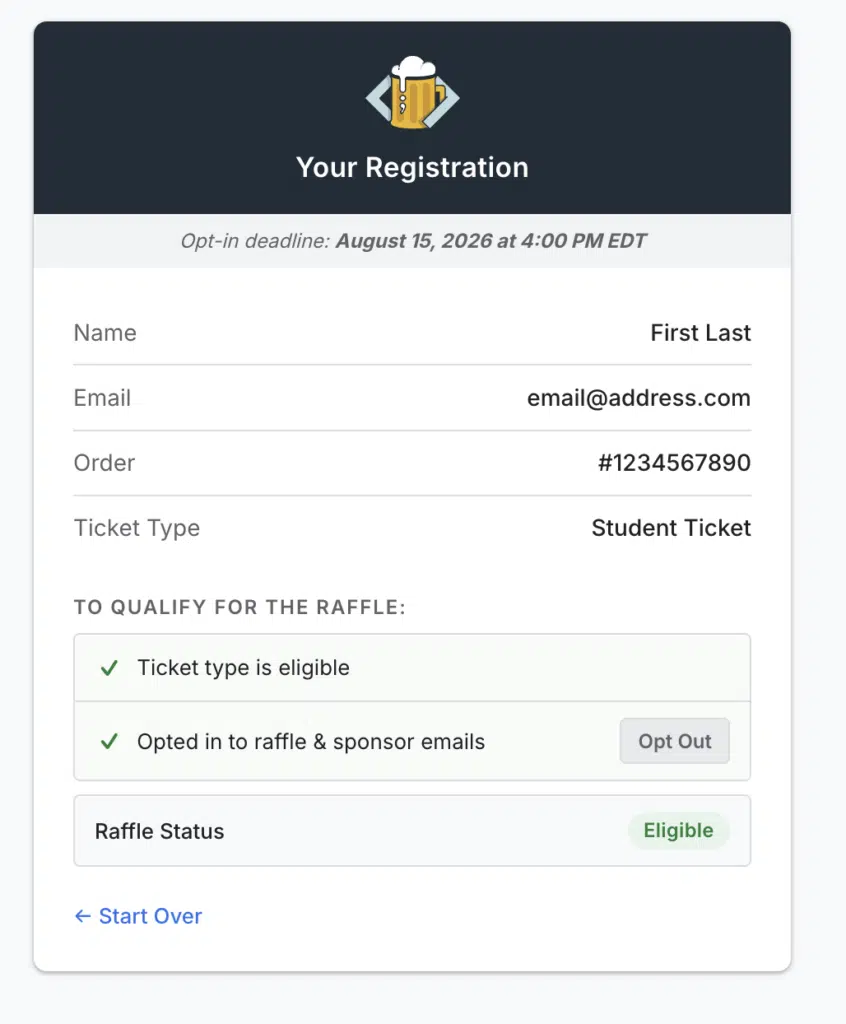This screenshot has height=1024, width=846.
Task: Click the Raffle Status label
Action: click(159, 831)
